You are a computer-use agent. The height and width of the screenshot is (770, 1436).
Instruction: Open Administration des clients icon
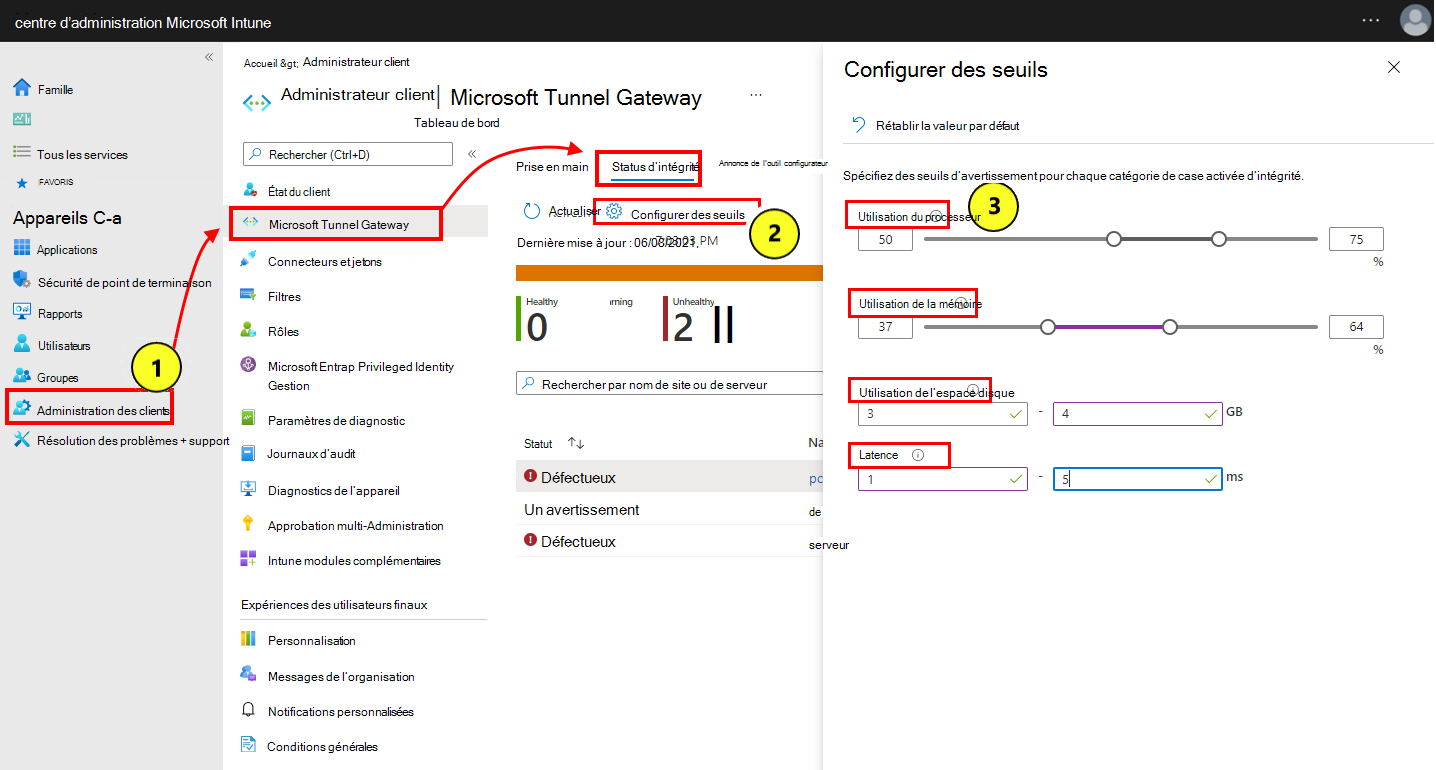tap(22, 408)
